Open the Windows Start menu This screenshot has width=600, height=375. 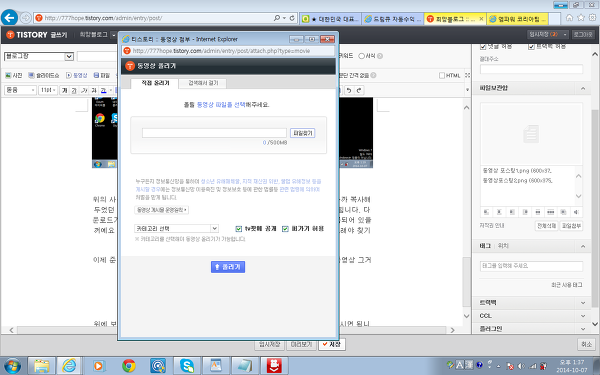pyautogui.click(x=13, y=366)
